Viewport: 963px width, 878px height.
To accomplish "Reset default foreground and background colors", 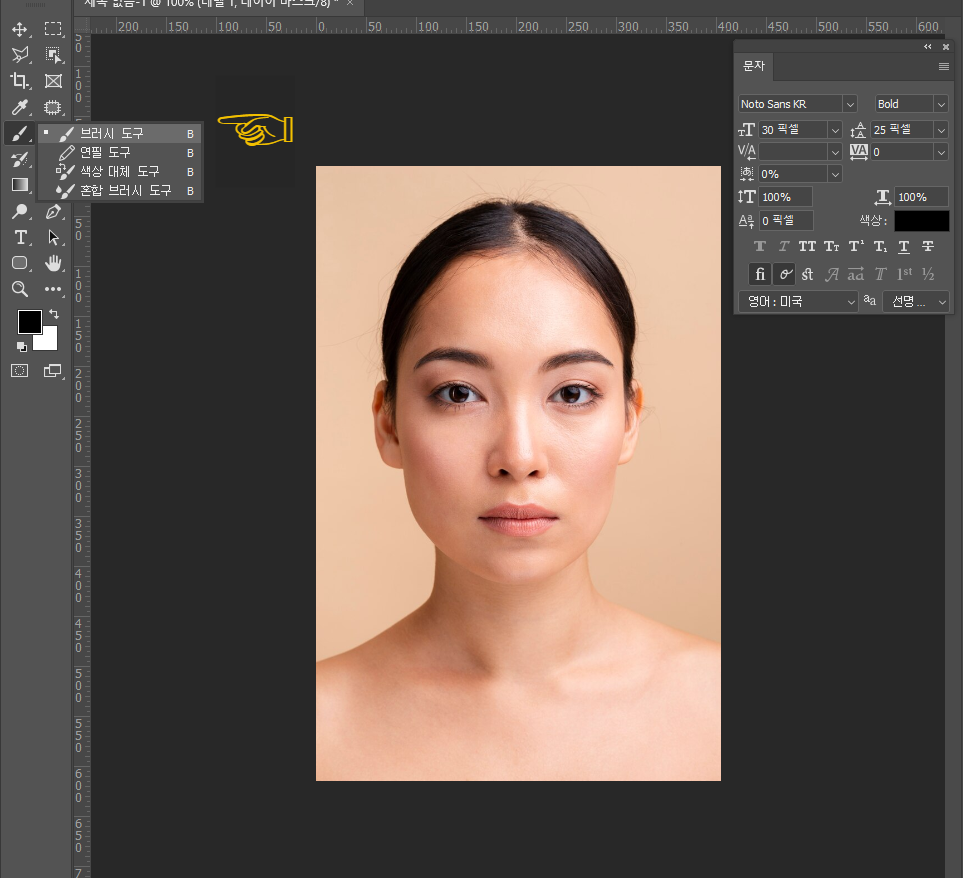I will click(21, 347).
